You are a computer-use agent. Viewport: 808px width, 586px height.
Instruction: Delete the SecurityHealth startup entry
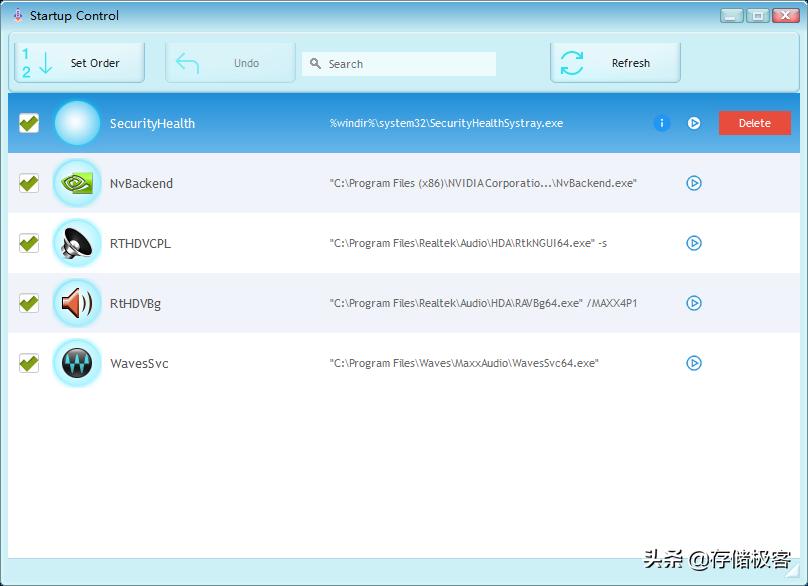click(x=754, y=123)
